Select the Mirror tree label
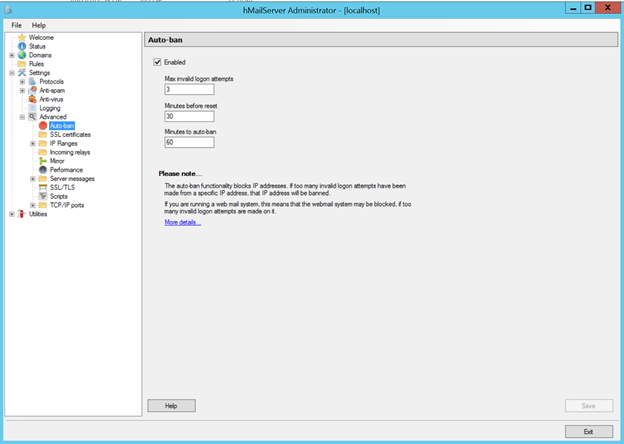Screen dimensions: 624x444 tap(57, 161)
